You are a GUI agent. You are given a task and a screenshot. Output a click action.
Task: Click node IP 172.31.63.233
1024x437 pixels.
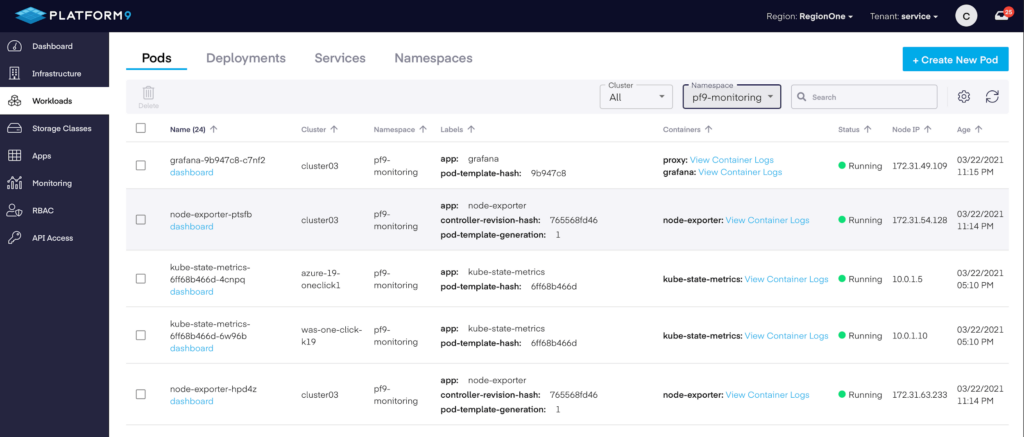pos(920,395)
